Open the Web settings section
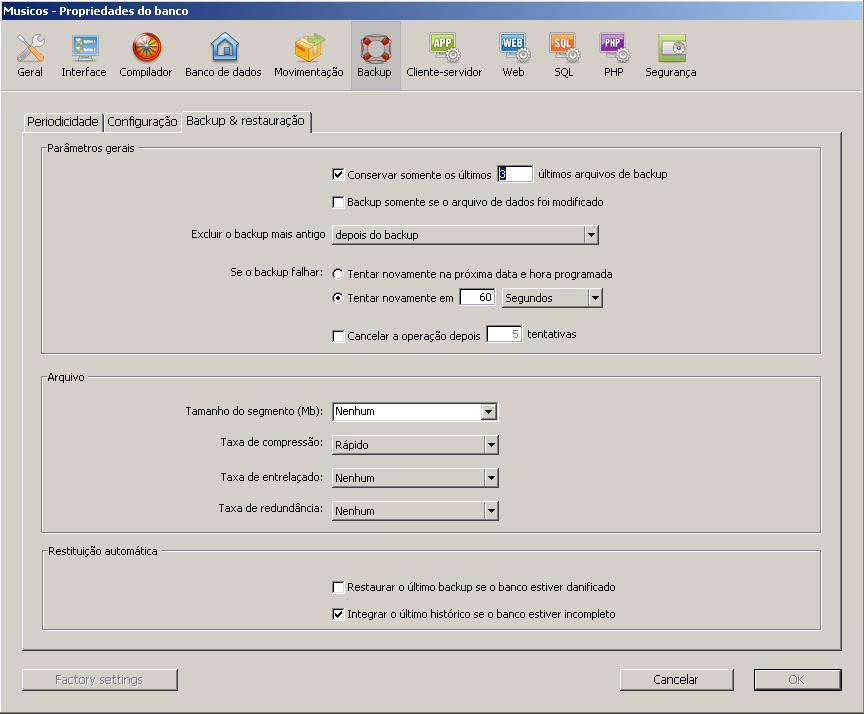 tap(514, 56)
